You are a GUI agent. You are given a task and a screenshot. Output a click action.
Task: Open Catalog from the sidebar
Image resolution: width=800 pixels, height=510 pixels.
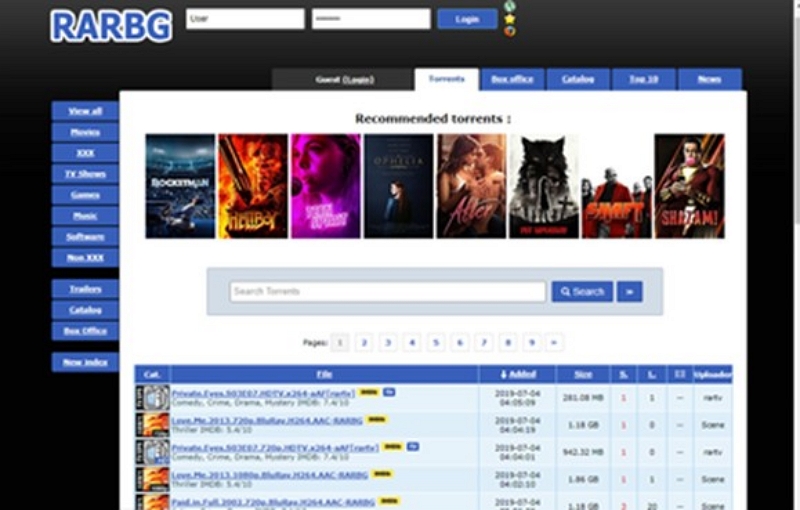tap(85, 310)
